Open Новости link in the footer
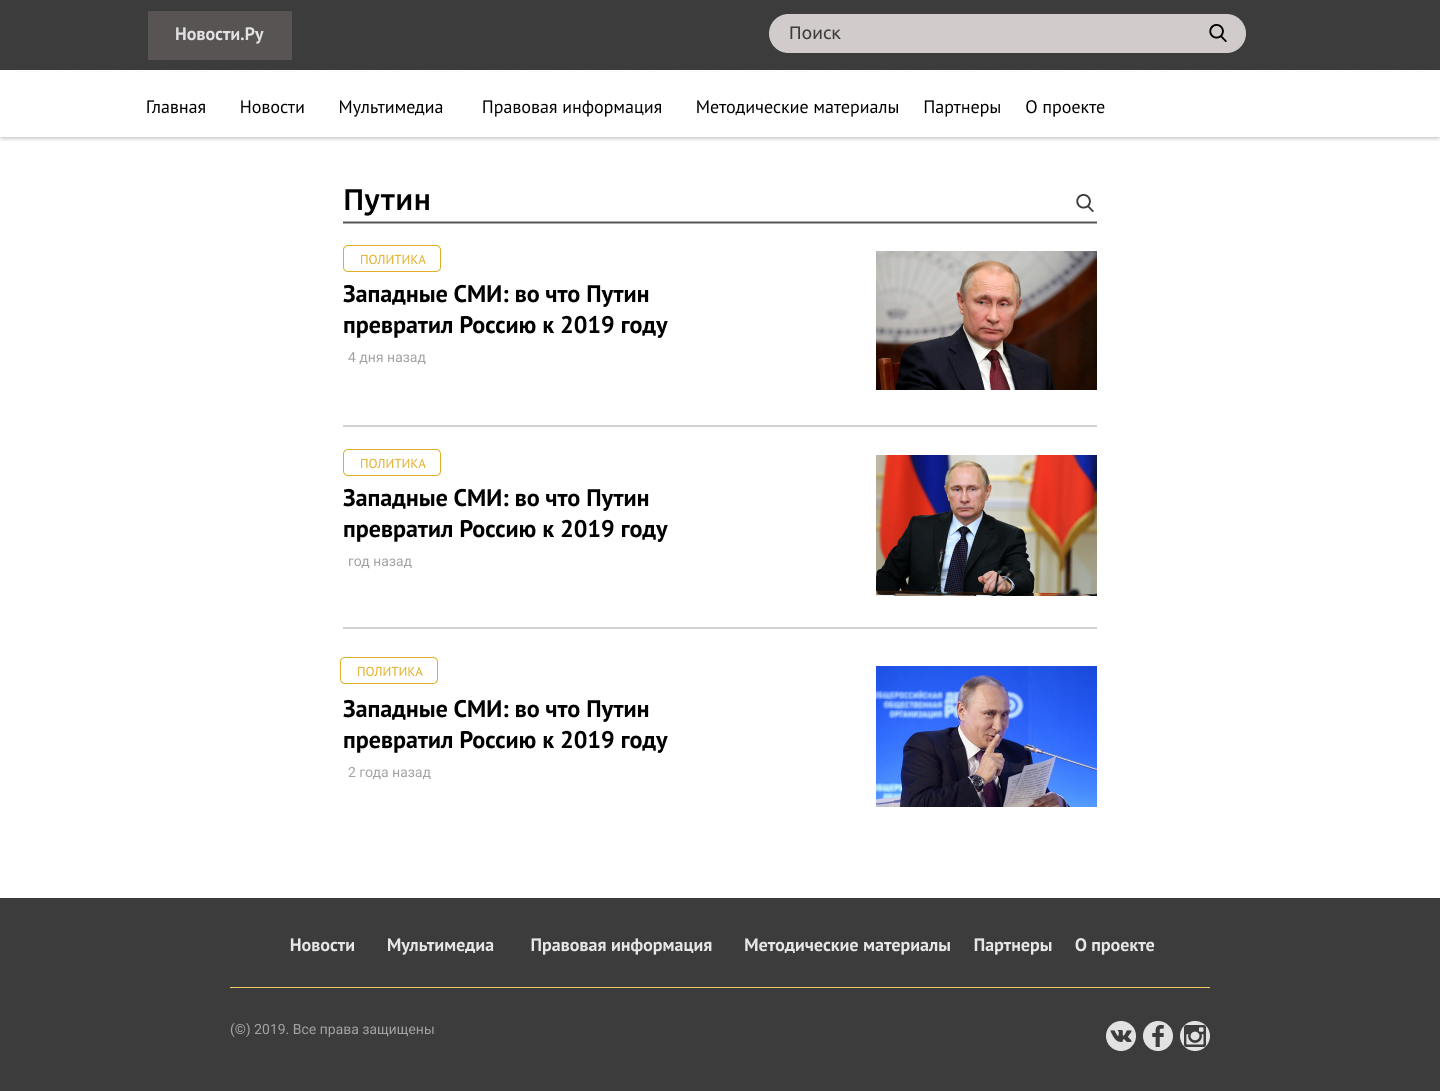Screen dimensions: 1440x1091 pos(322,945)
